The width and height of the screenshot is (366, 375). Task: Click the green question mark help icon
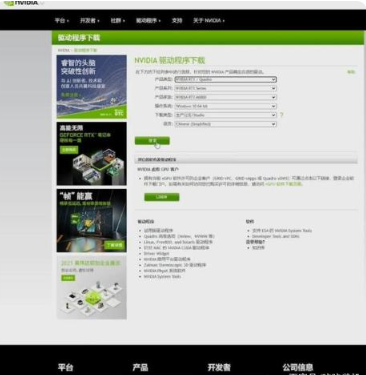tap(281, 115)
